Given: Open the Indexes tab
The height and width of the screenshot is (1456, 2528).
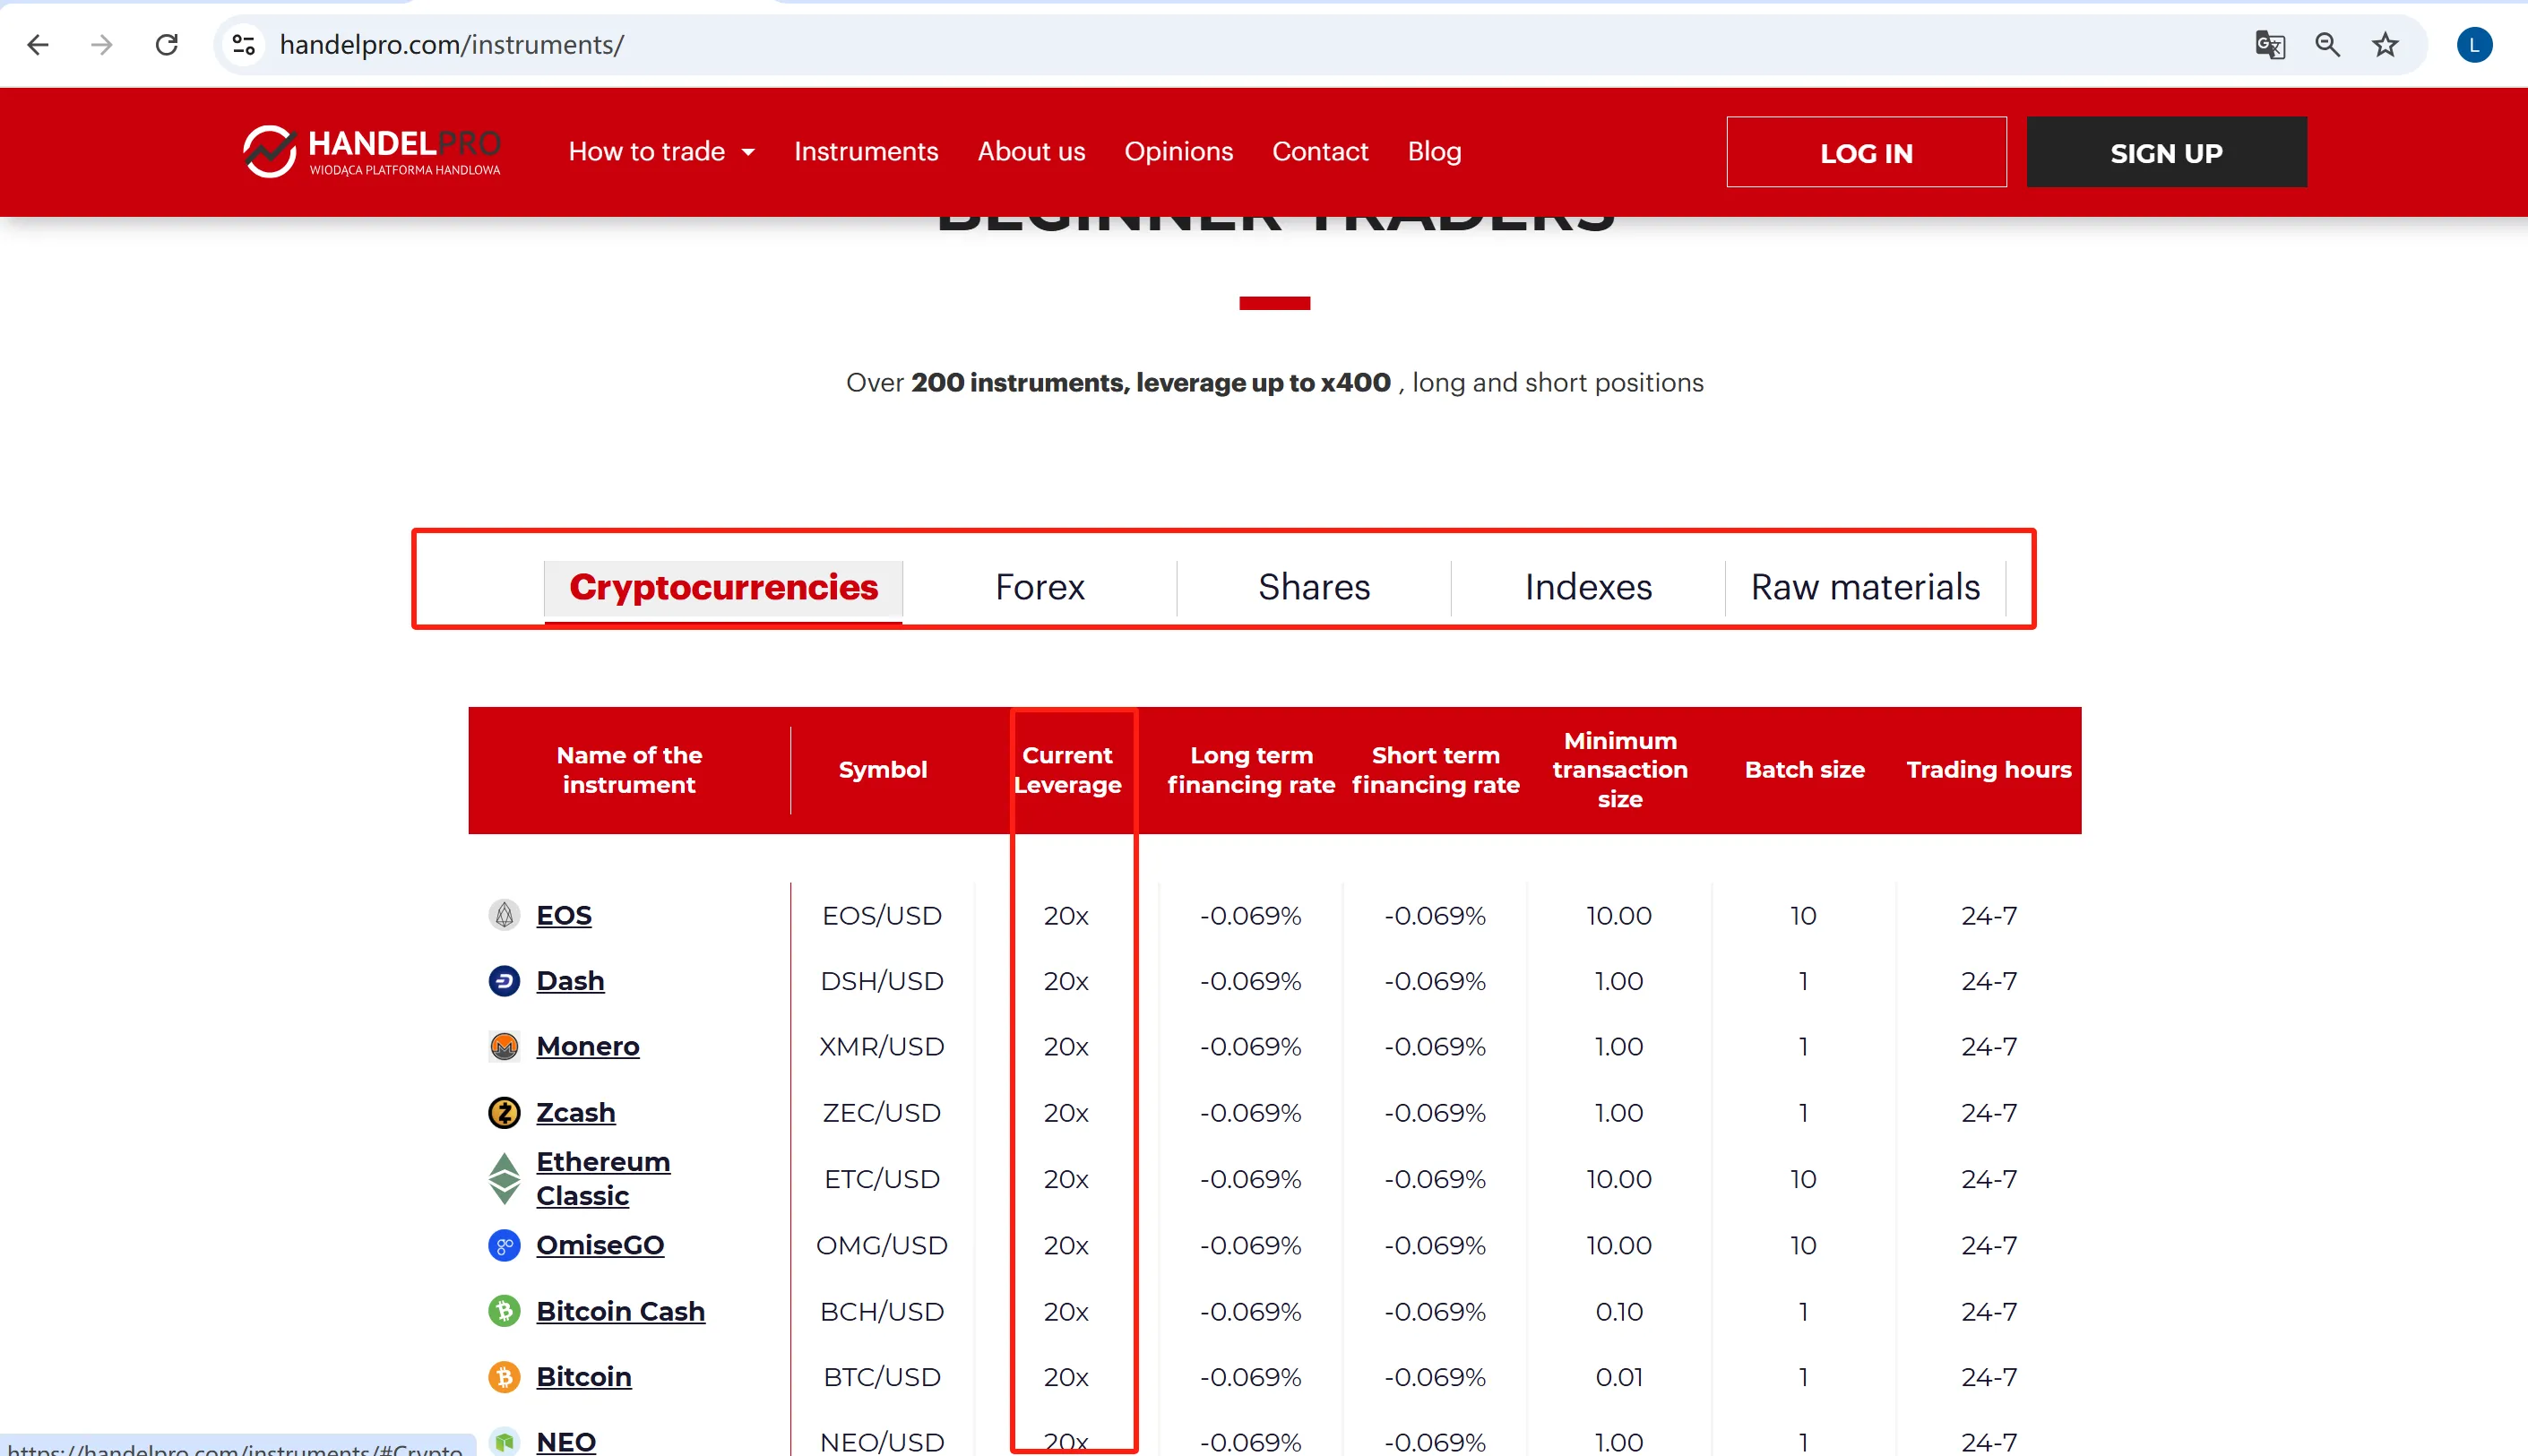Looking at the screenshot, I should (x=1588, y=587).
